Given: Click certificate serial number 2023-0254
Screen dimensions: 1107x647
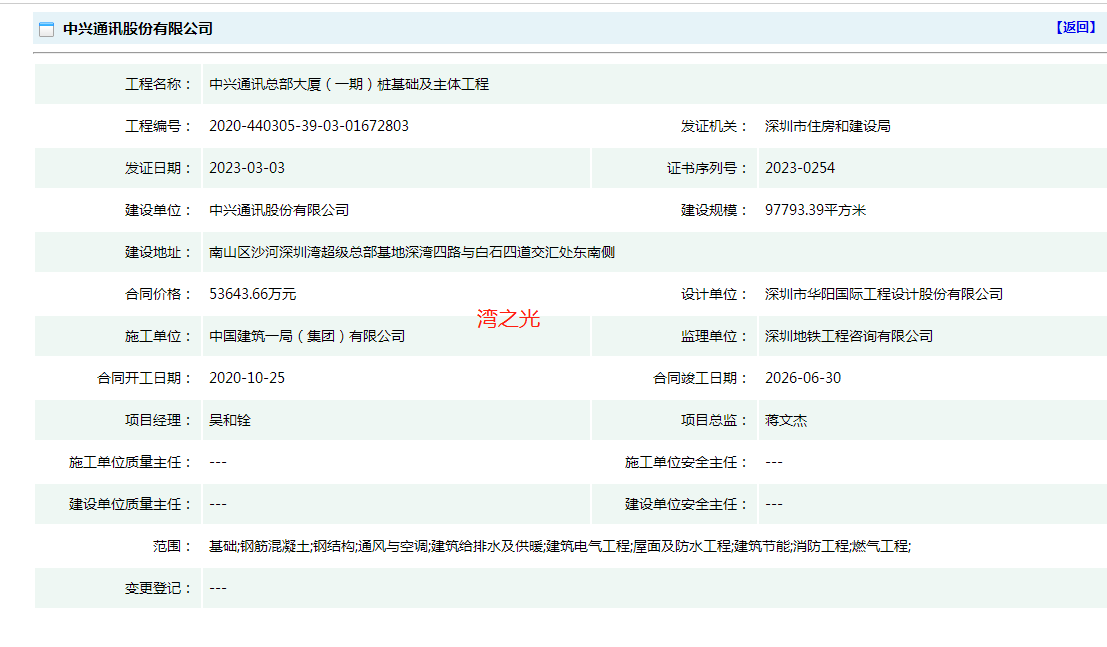Looking at the screenshot, I should [x=799, y=168].
